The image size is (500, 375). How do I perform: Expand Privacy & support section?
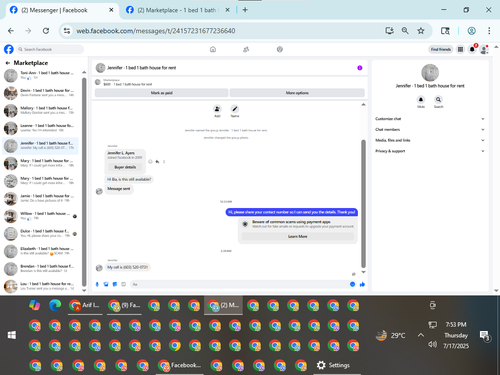coord(430,151)
